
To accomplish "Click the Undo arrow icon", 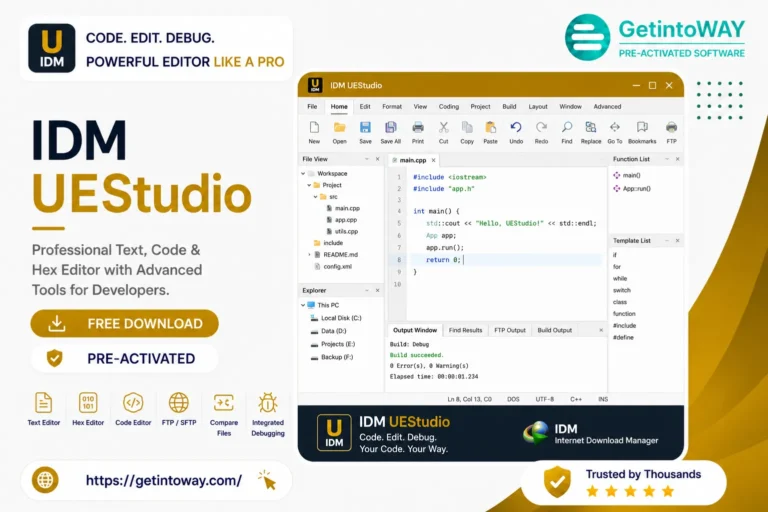I will (x=516, y=127).
